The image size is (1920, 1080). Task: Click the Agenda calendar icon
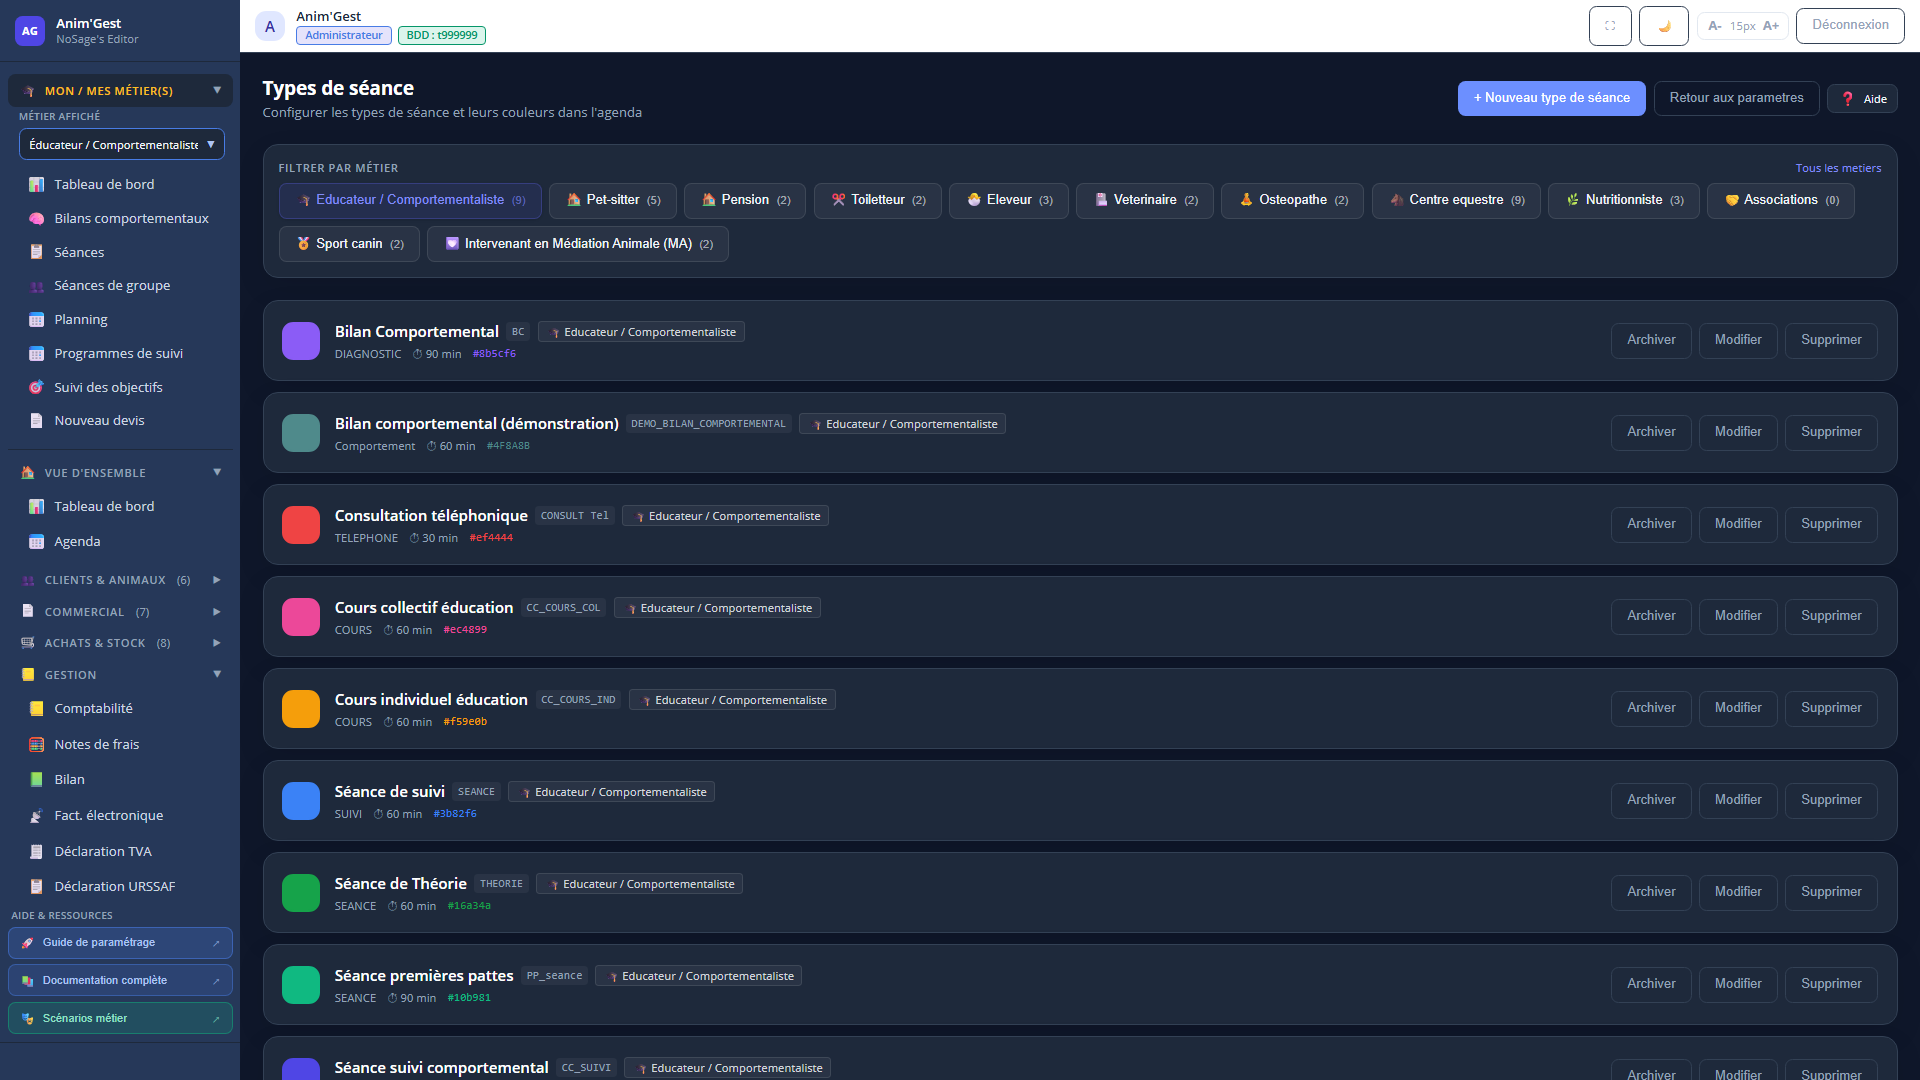[37, 542]
